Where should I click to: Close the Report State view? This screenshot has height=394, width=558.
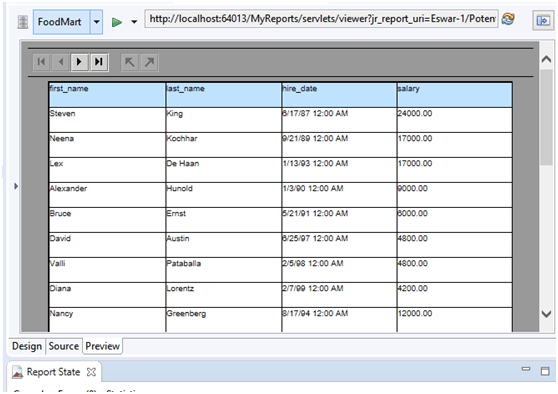click(91, 372)
